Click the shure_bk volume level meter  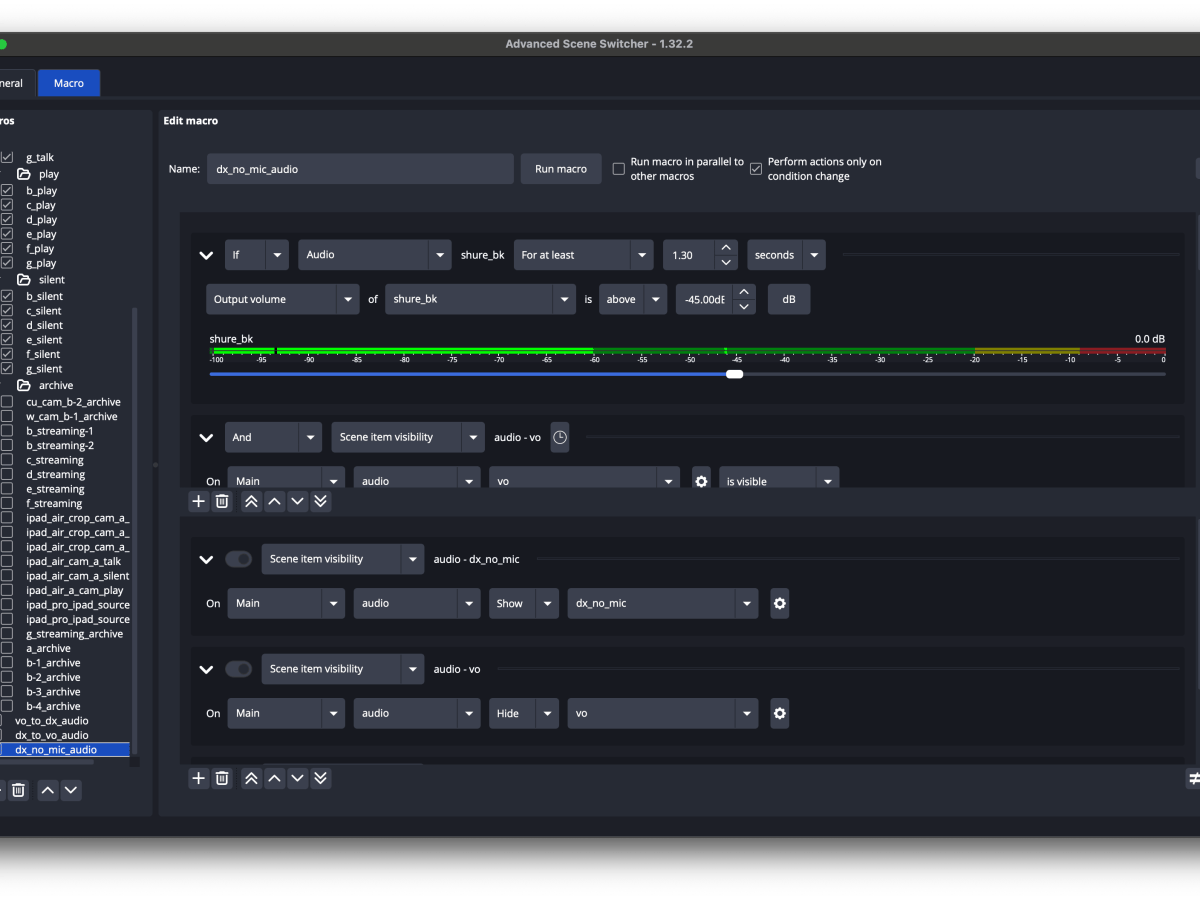coord(687,351)
